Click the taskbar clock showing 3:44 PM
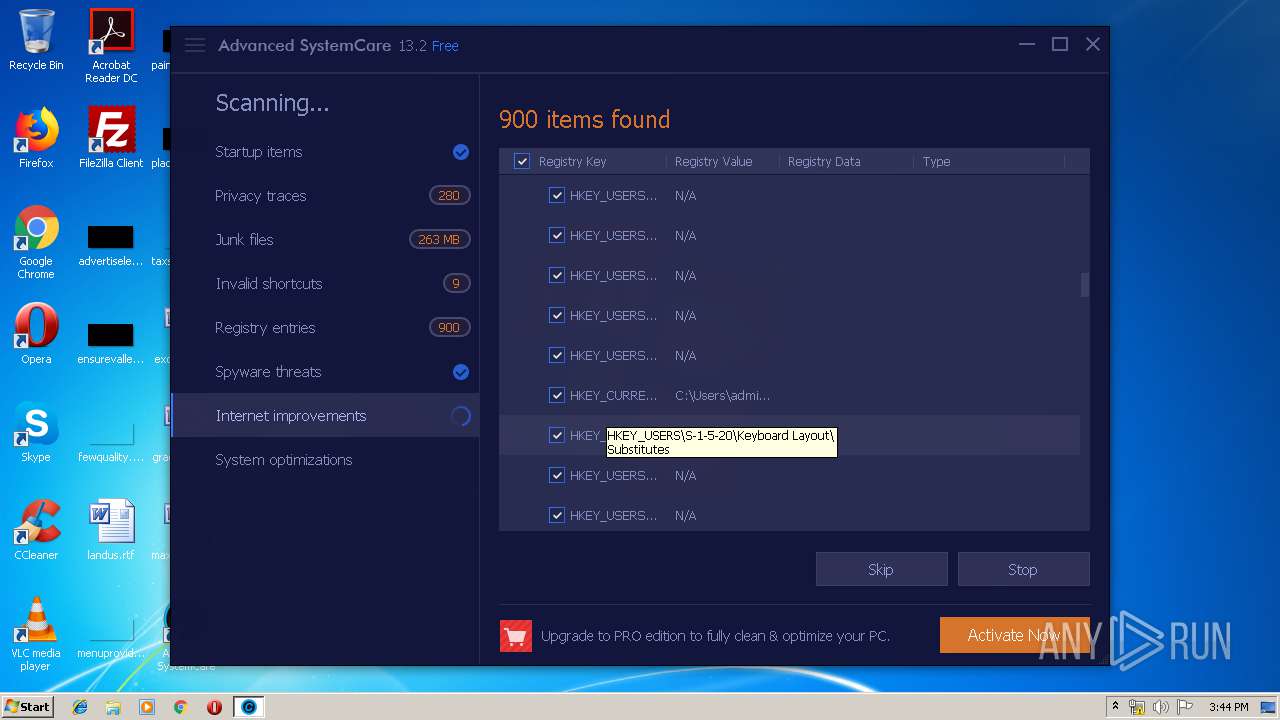The height and width of the screenshot is (720, 1280). (1228, 707)
